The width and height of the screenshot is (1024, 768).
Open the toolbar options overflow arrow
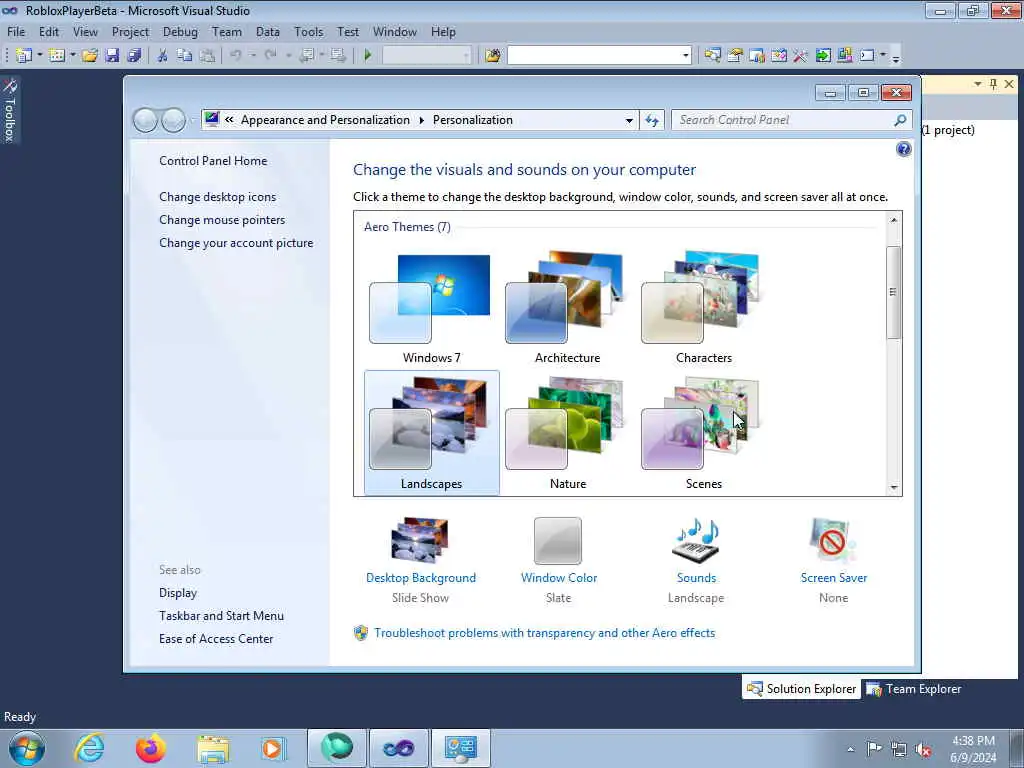[896, 58]
